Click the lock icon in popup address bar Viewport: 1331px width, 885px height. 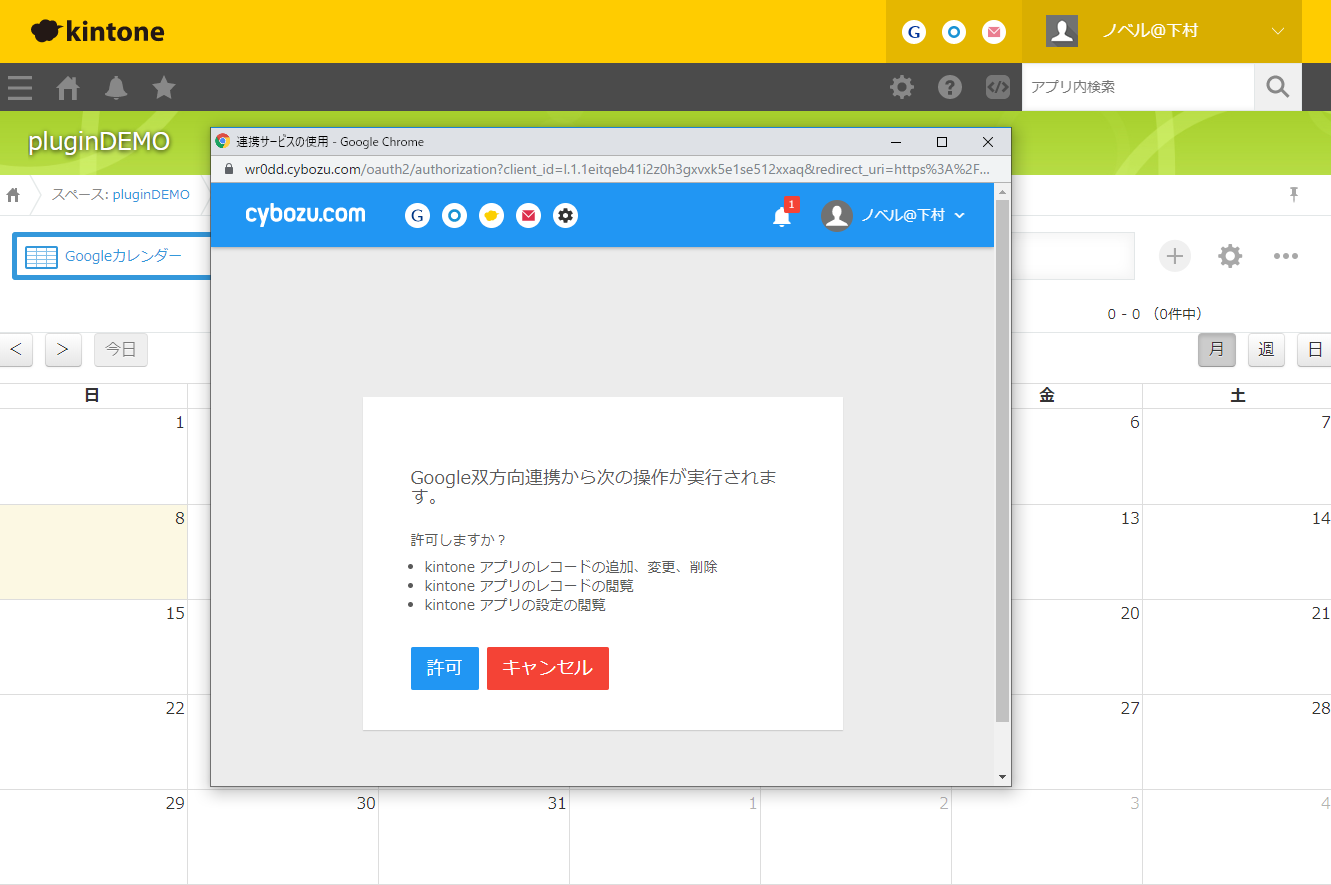pos(228,169)
